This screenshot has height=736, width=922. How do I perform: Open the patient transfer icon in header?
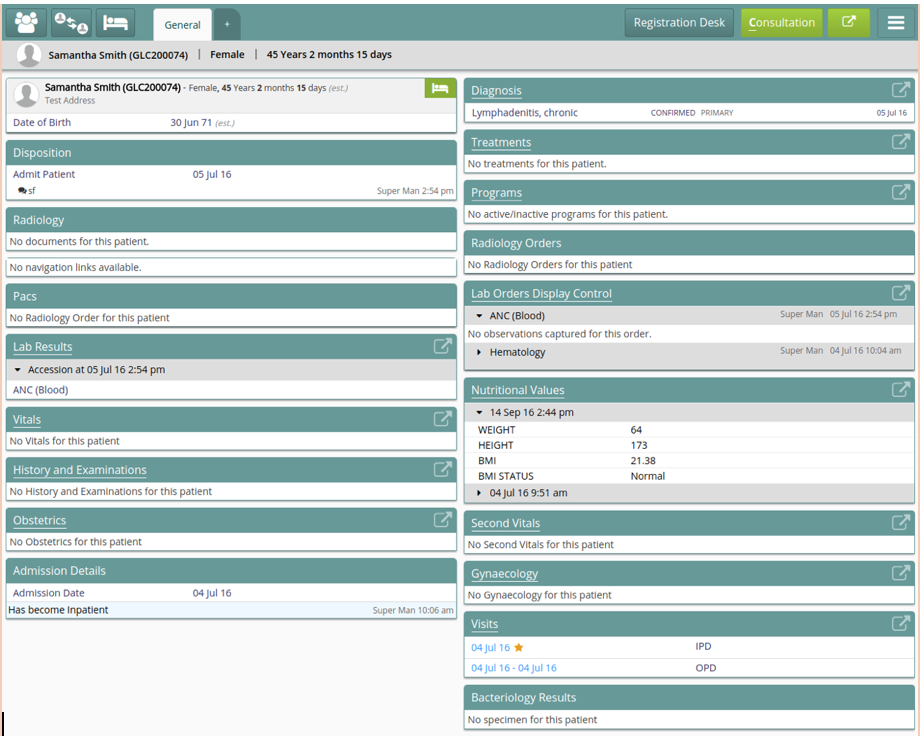tap(71, 22)
